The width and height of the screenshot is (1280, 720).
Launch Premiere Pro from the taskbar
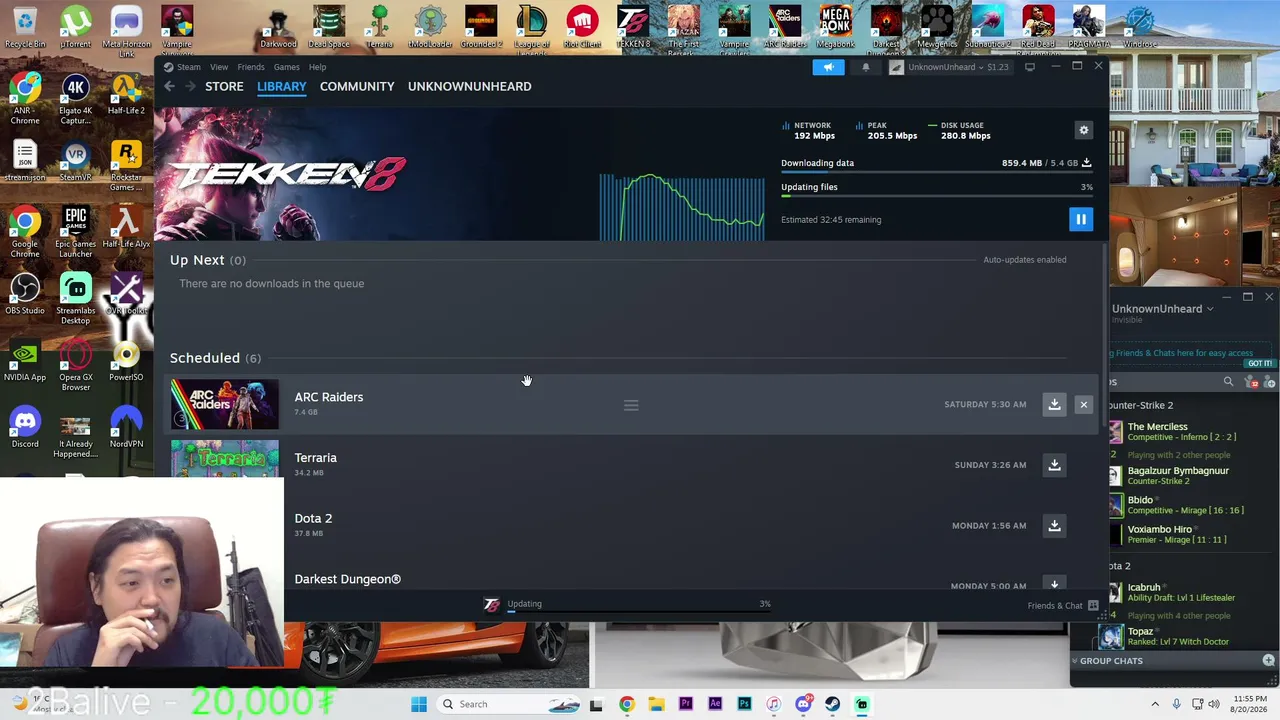685,704
